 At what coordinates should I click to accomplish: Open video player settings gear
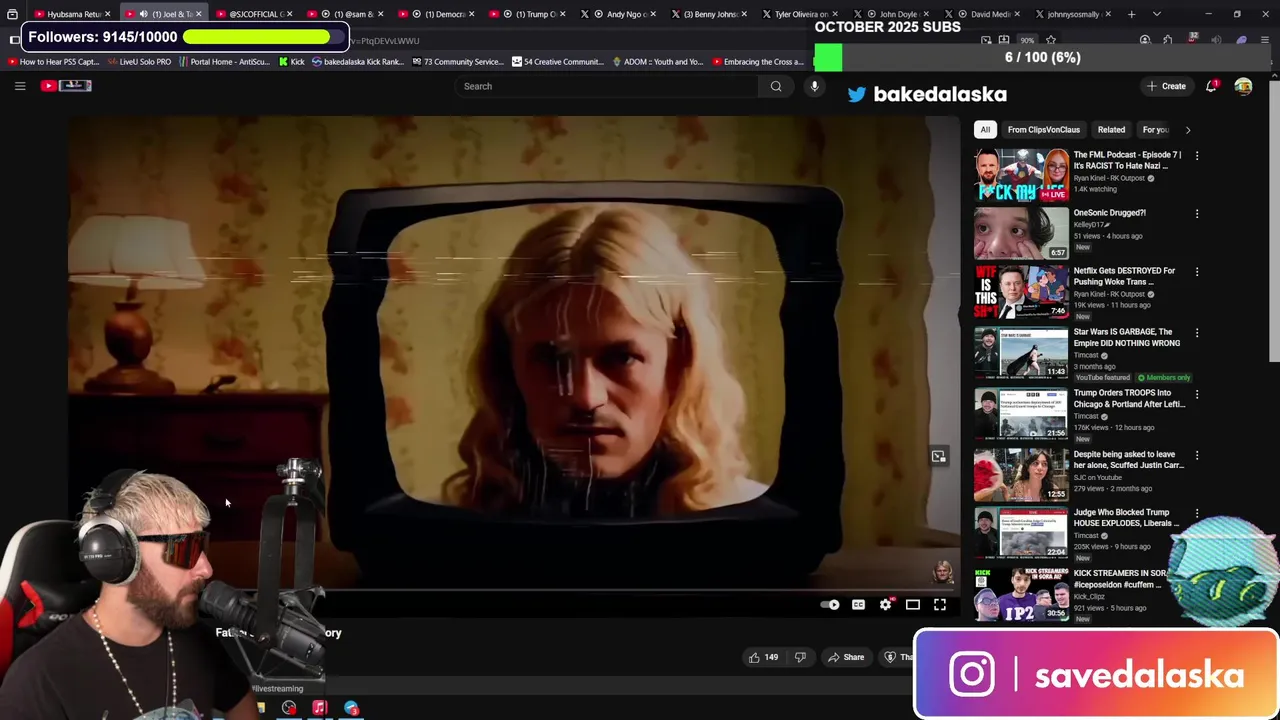pos(885,604)
